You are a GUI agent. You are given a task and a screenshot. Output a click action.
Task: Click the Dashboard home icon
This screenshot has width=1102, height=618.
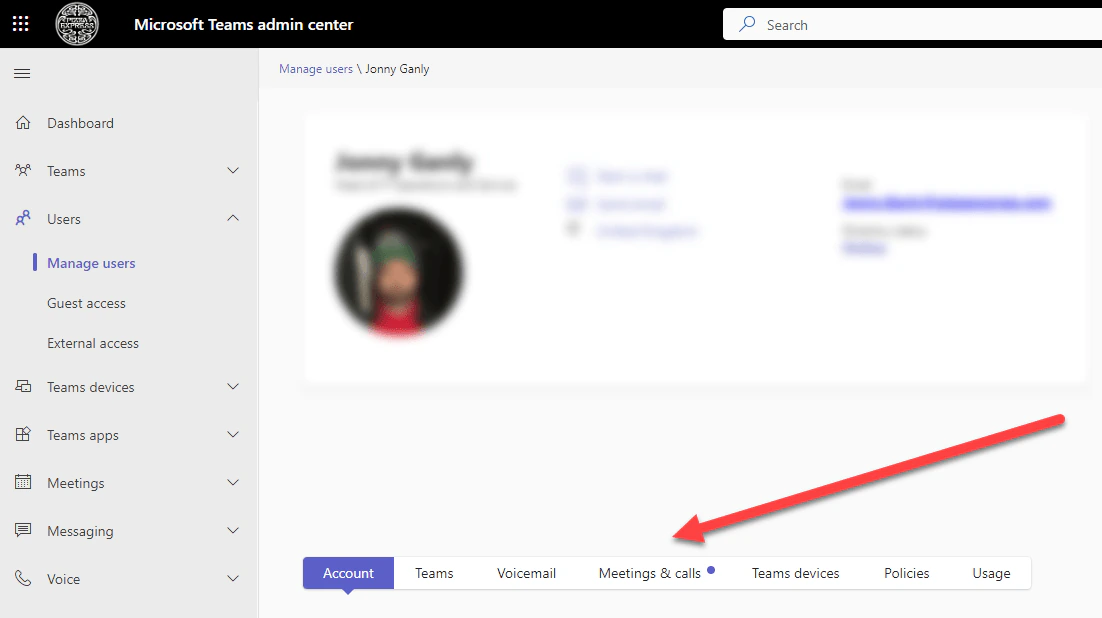(23, 122)
